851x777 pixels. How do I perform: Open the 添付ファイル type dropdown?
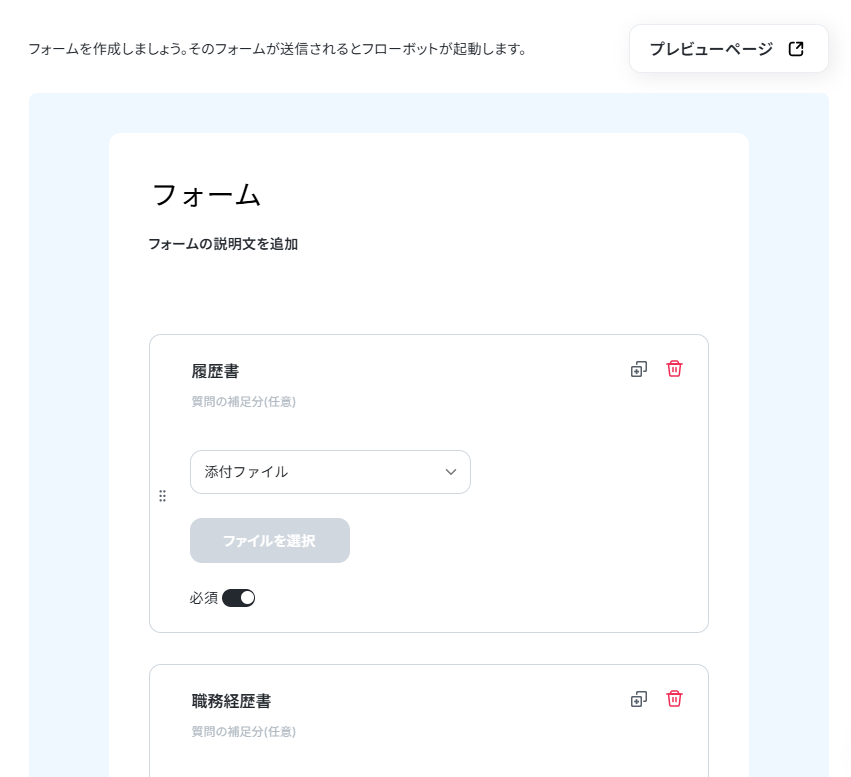[330, 472]
